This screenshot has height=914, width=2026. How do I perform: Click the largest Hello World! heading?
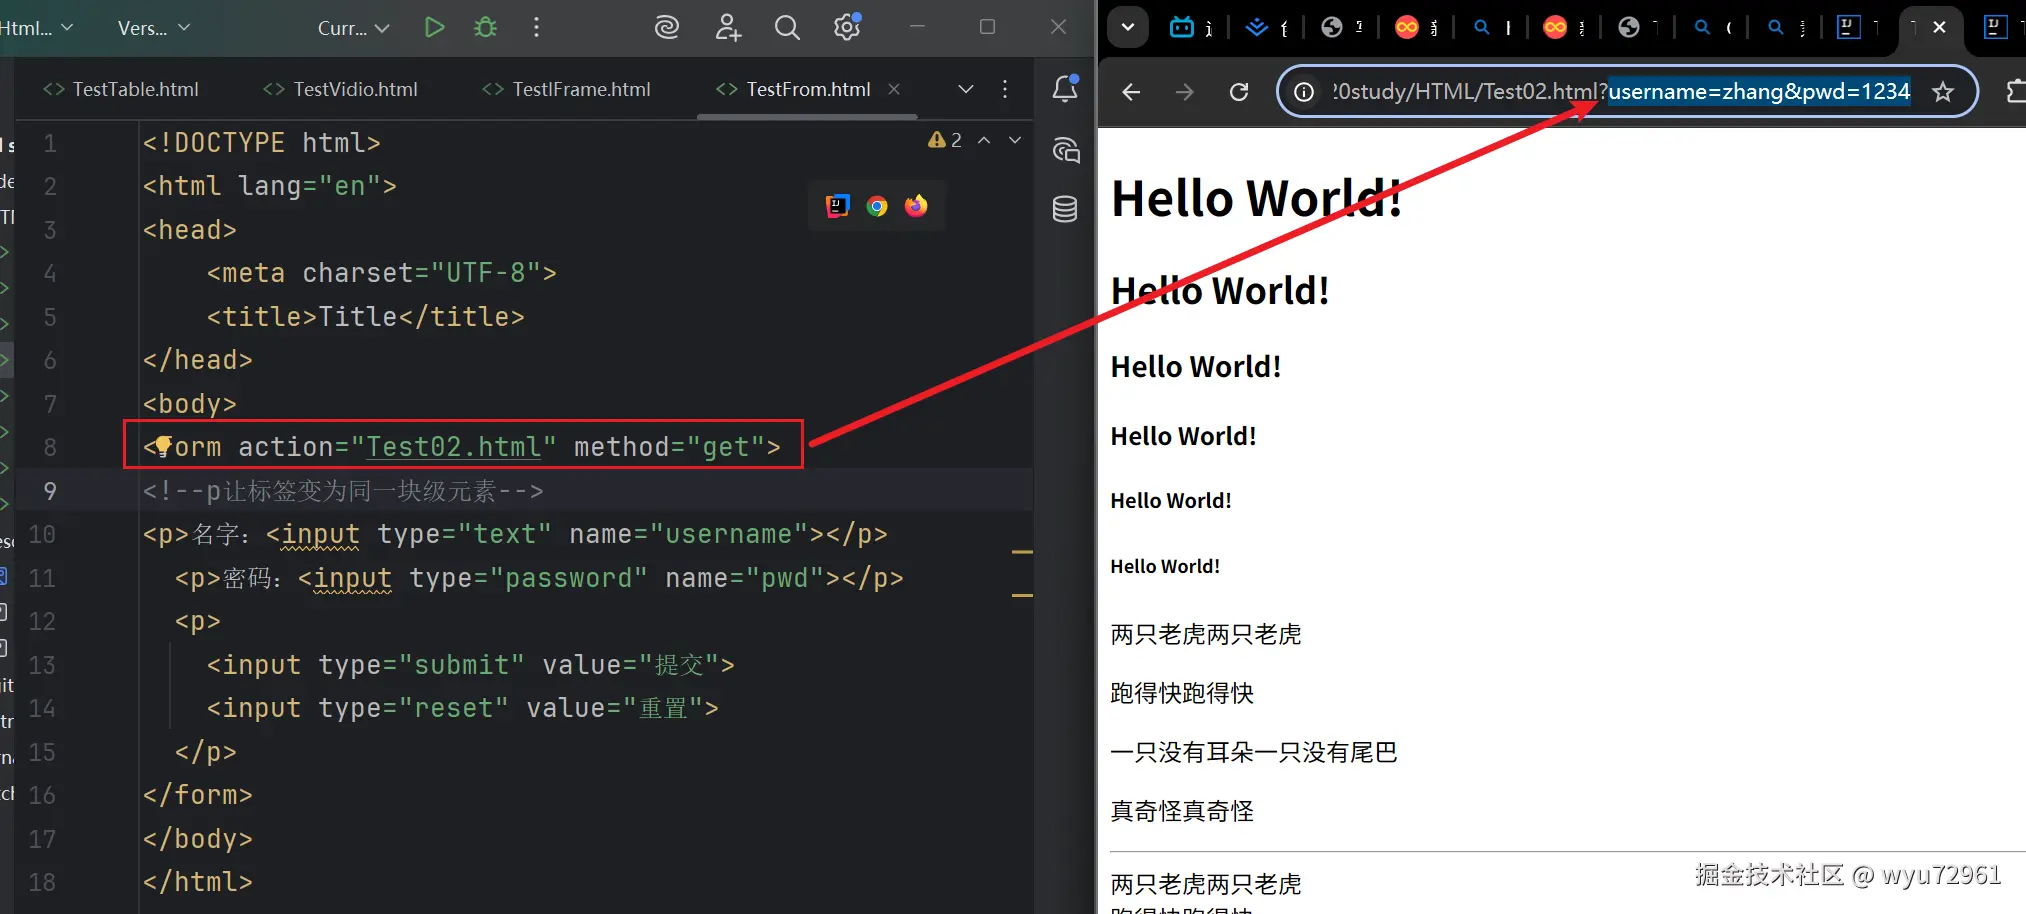click(1256, 198)
